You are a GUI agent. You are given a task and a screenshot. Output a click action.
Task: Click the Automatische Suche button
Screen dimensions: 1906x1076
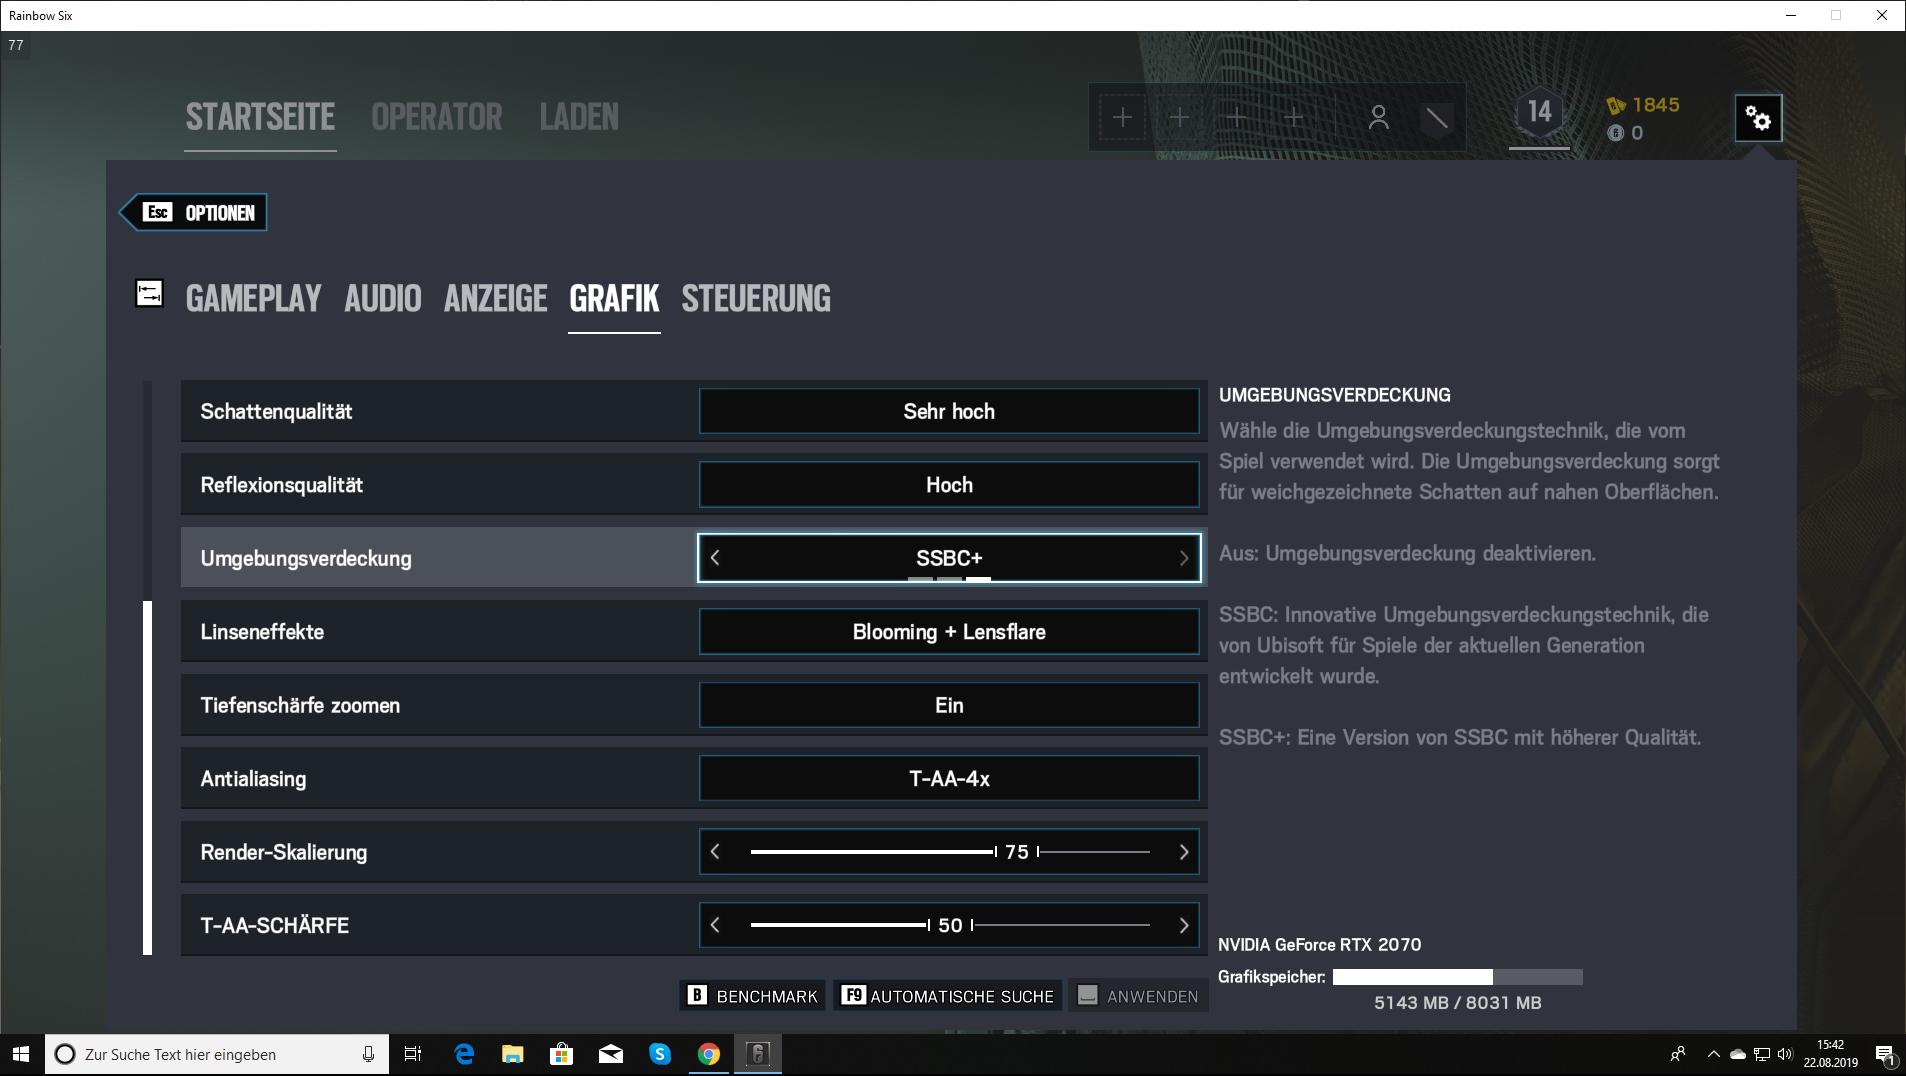[947, 996]
